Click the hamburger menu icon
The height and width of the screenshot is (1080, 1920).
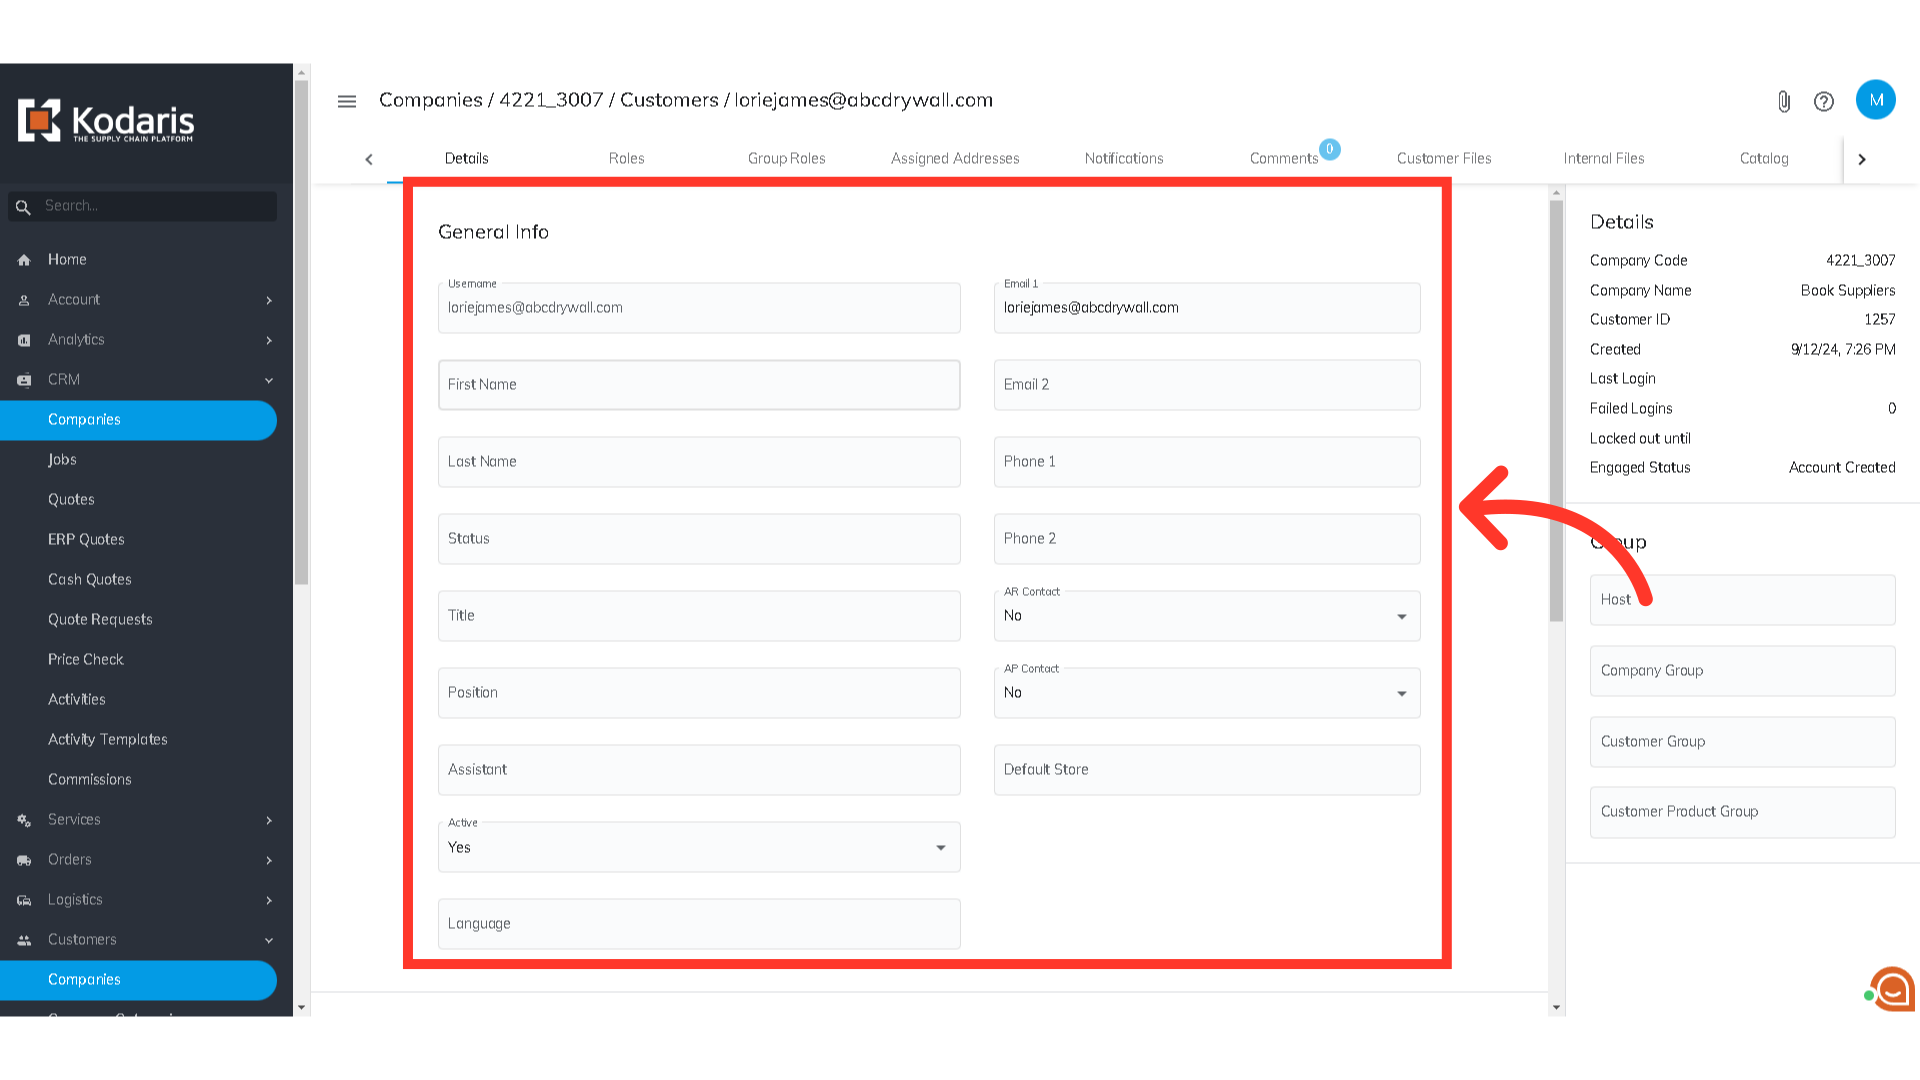(x=347, y=101)
